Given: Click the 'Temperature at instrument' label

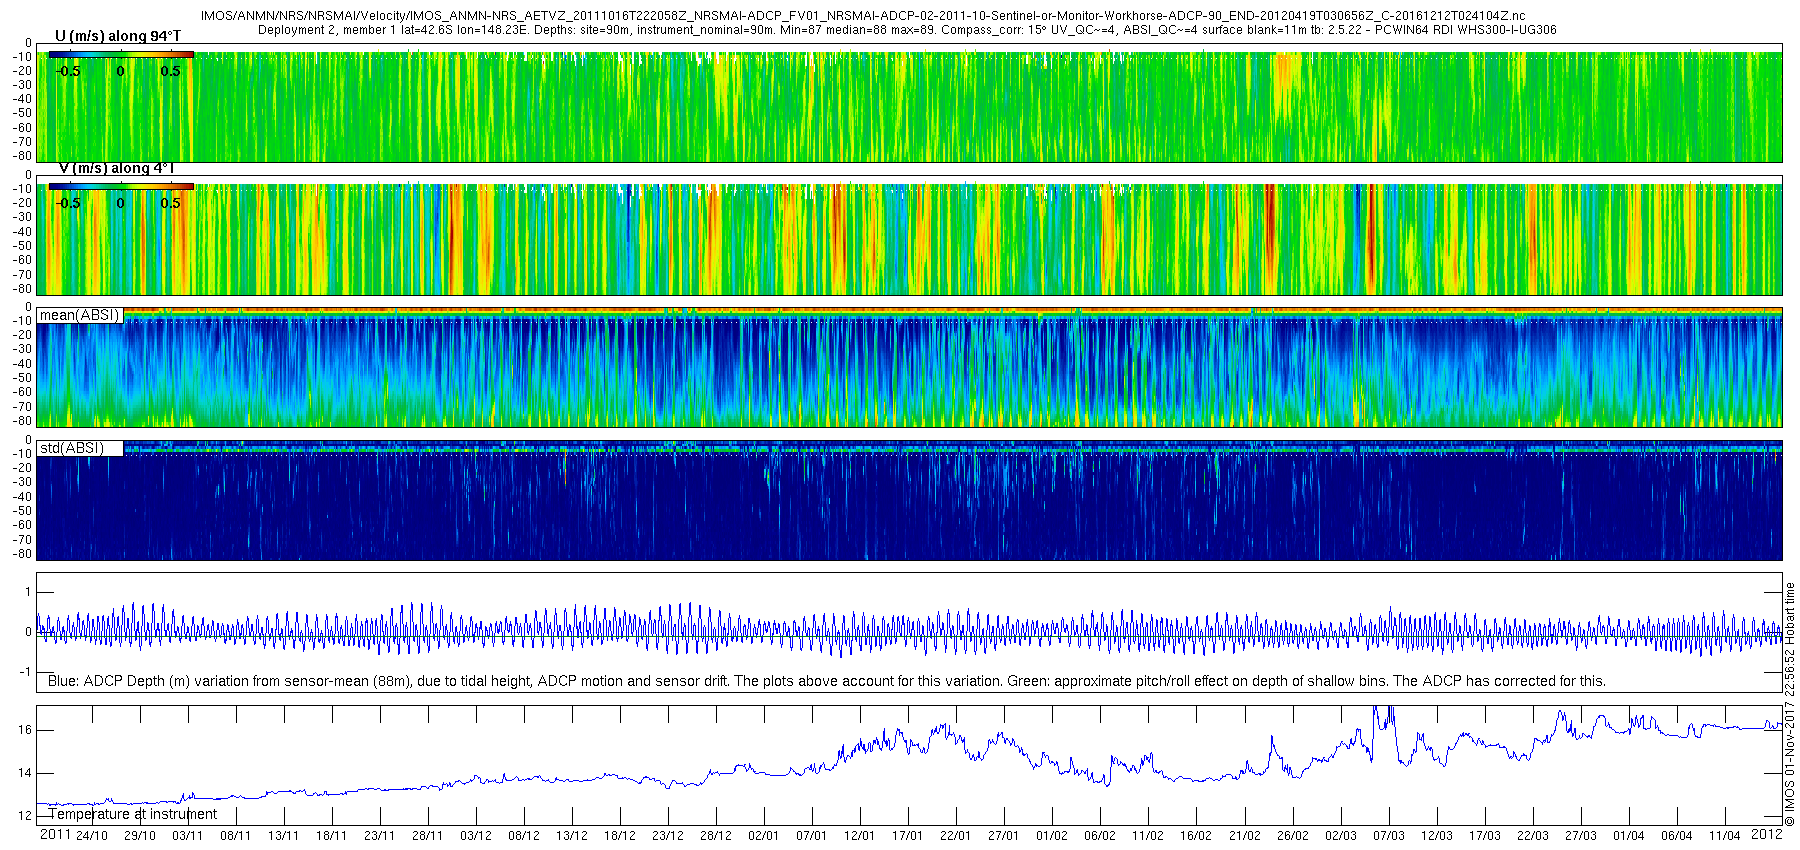Looking at the screenshot, I should coord(132,814).
